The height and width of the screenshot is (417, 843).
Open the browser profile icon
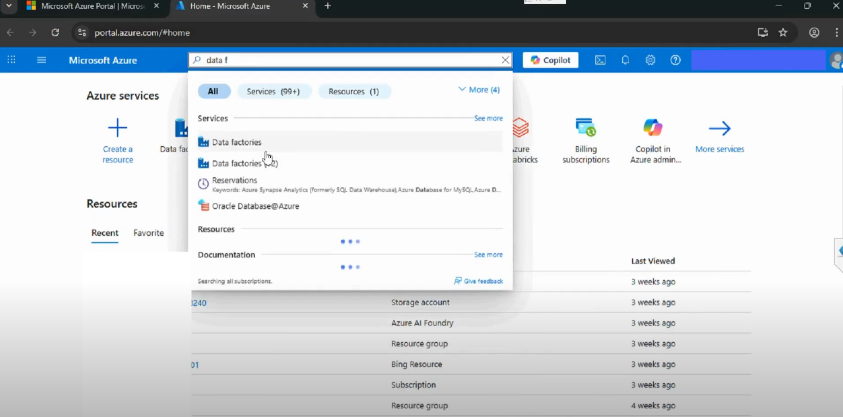coord(814,33)
